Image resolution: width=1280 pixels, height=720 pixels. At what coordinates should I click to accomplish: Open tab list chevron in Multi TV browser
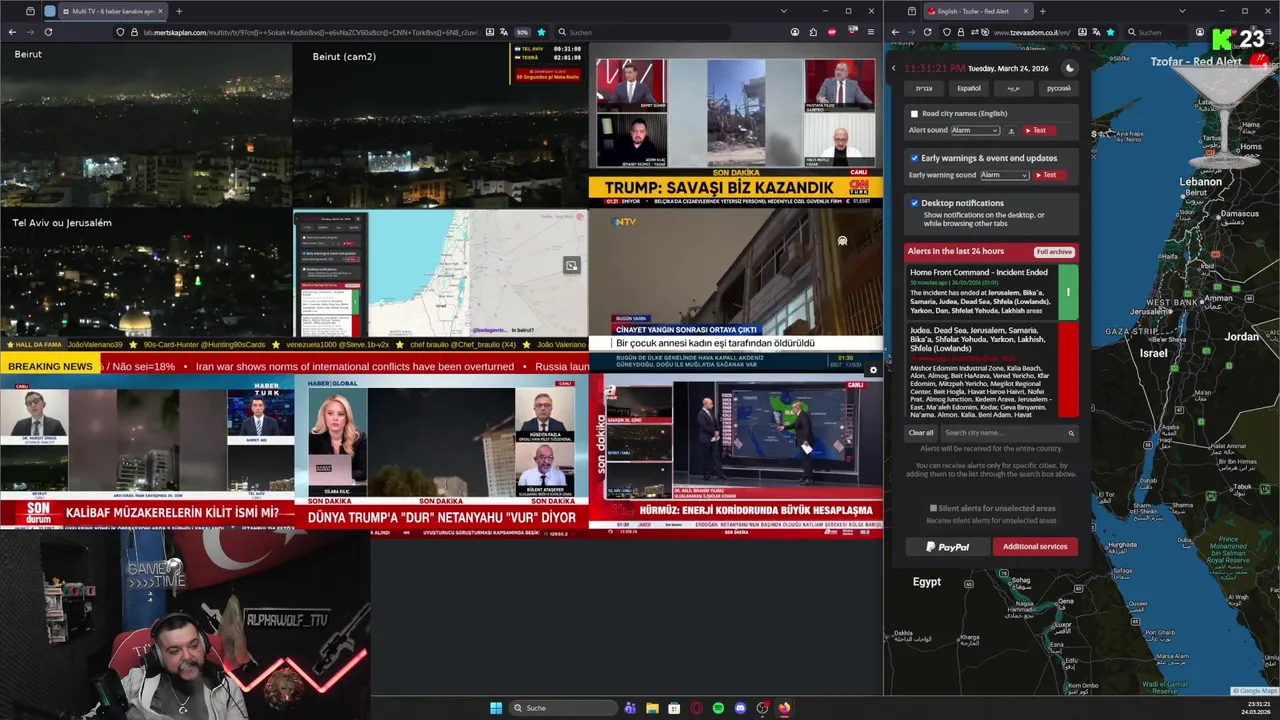(x=783, y=11)
